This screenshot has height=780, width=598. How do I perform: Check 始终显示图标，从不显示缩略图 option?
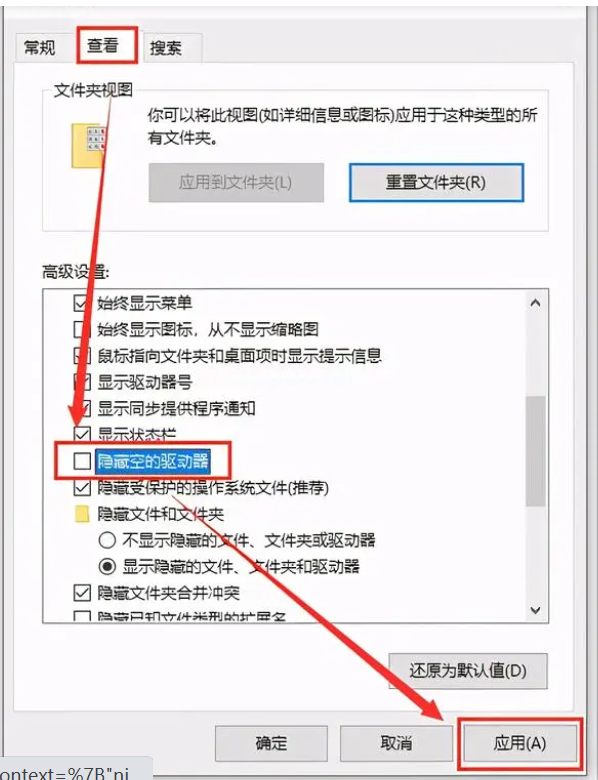pyautogui.click(x=80, y=329)
